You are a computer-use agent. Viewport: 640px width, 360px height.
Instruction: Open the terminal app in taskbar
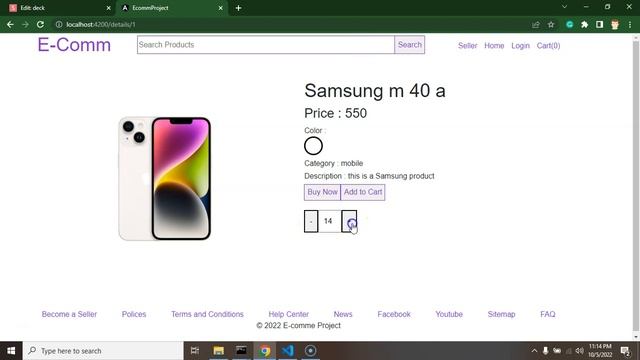tap(241, 351)
